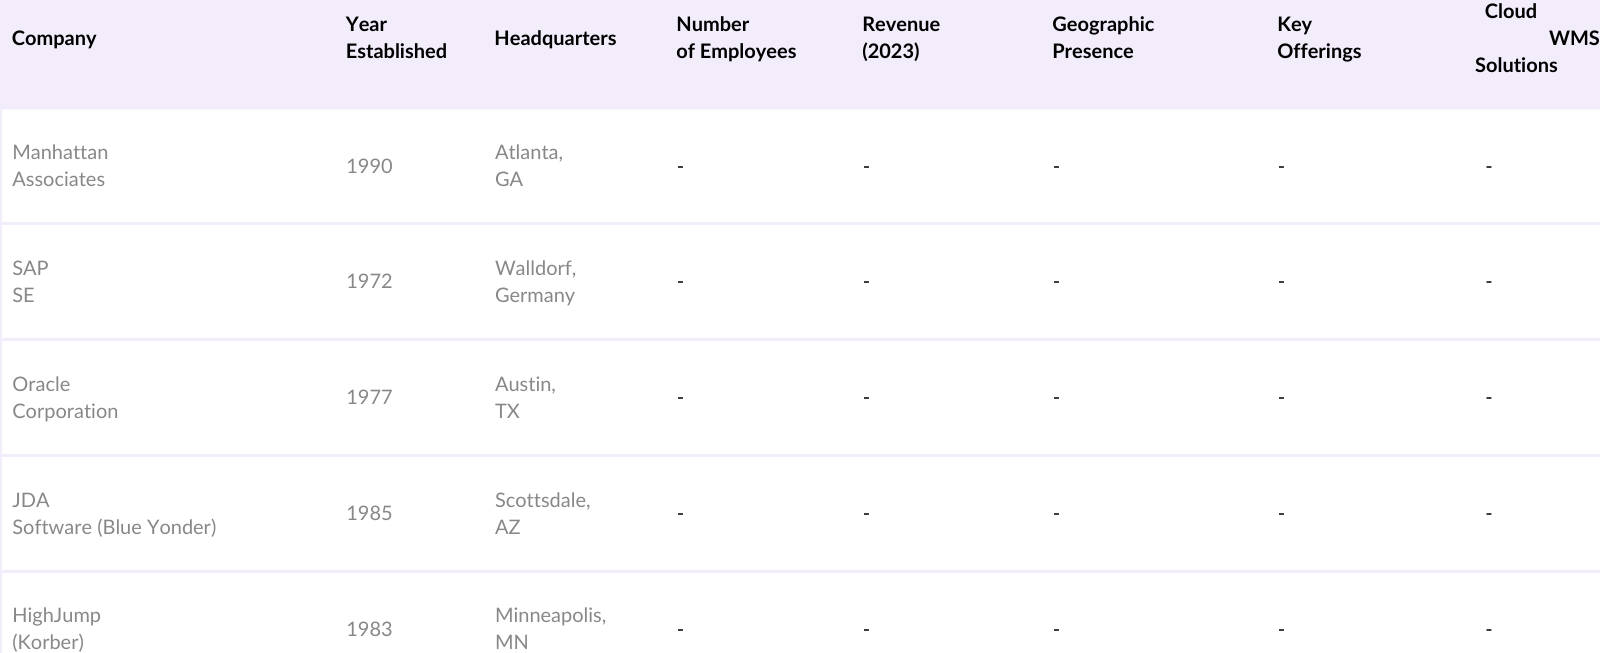Select the Revenue (2023) column header
Image resolution: width=1600 pixels, height=653 pixels.
(901, 38)
